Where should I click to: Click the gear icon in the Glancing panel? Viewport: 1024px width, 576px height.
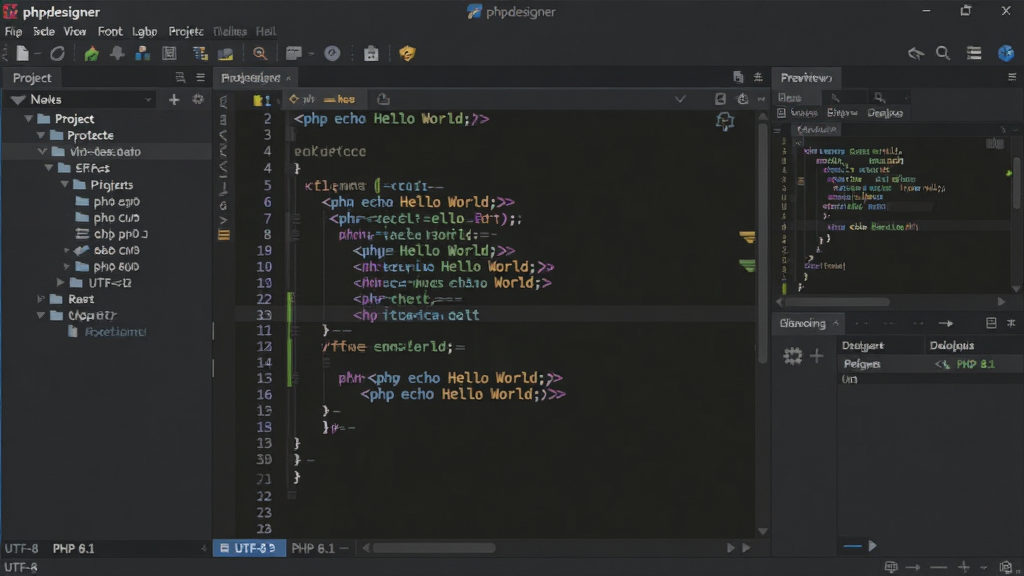tap(793, 356)
